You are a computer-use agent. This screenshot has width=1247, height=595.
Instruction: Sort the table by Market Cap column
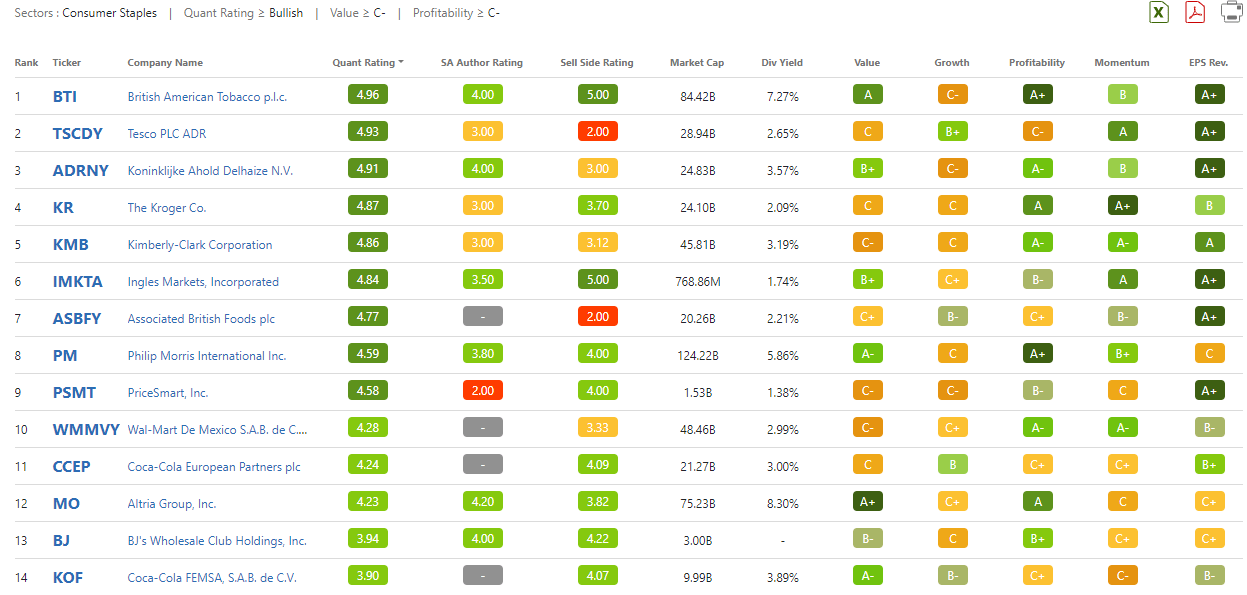[695, 63]
